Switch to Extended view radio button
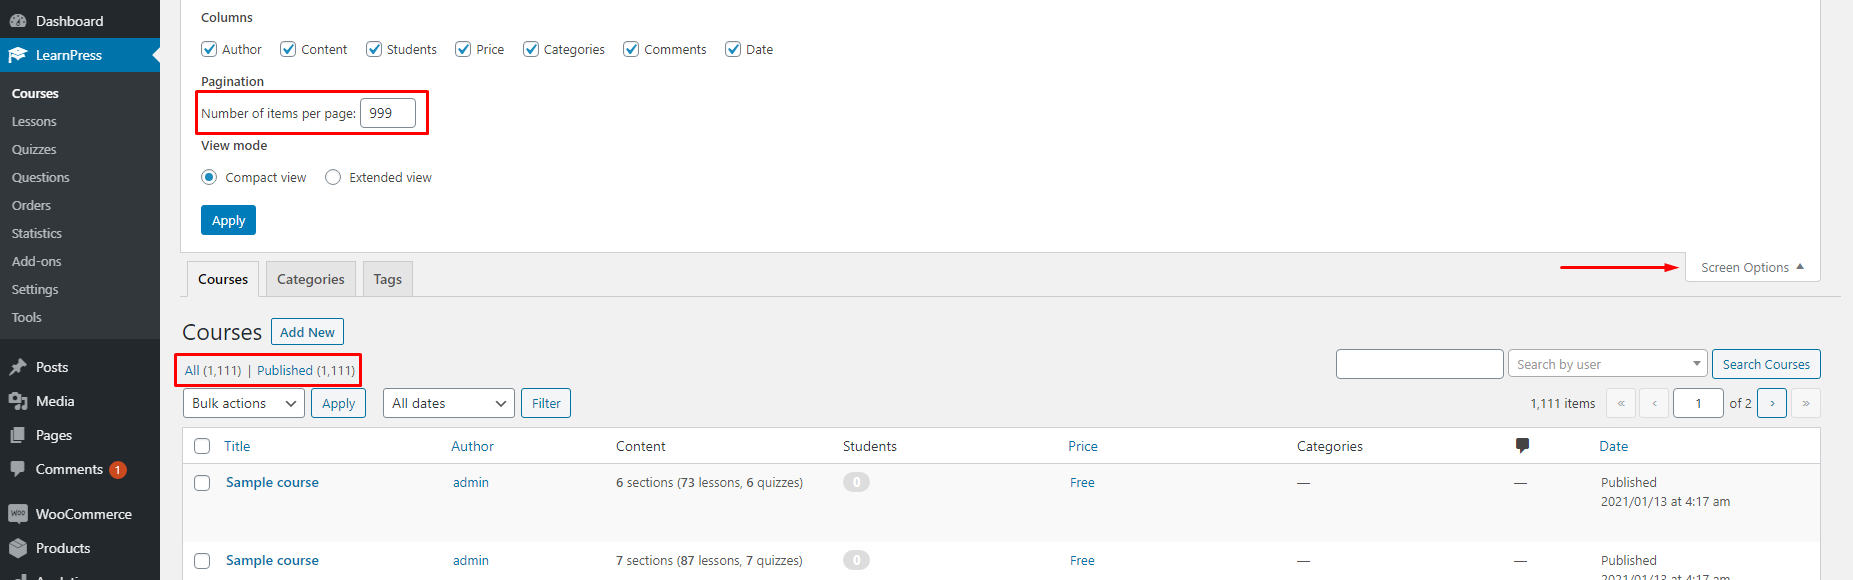 point(332,177)
